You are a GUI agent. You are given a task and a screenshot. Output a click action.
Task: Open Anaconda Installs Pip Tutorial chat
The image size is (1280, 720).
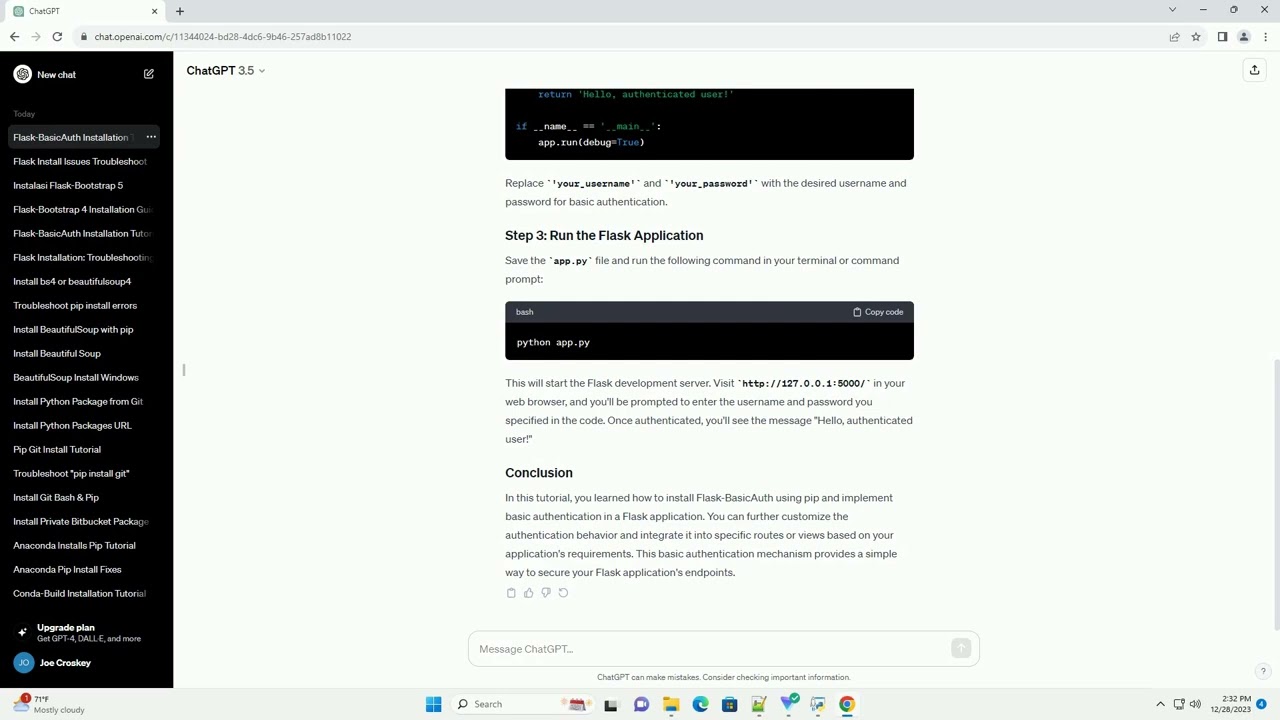(x=74, y=545)
